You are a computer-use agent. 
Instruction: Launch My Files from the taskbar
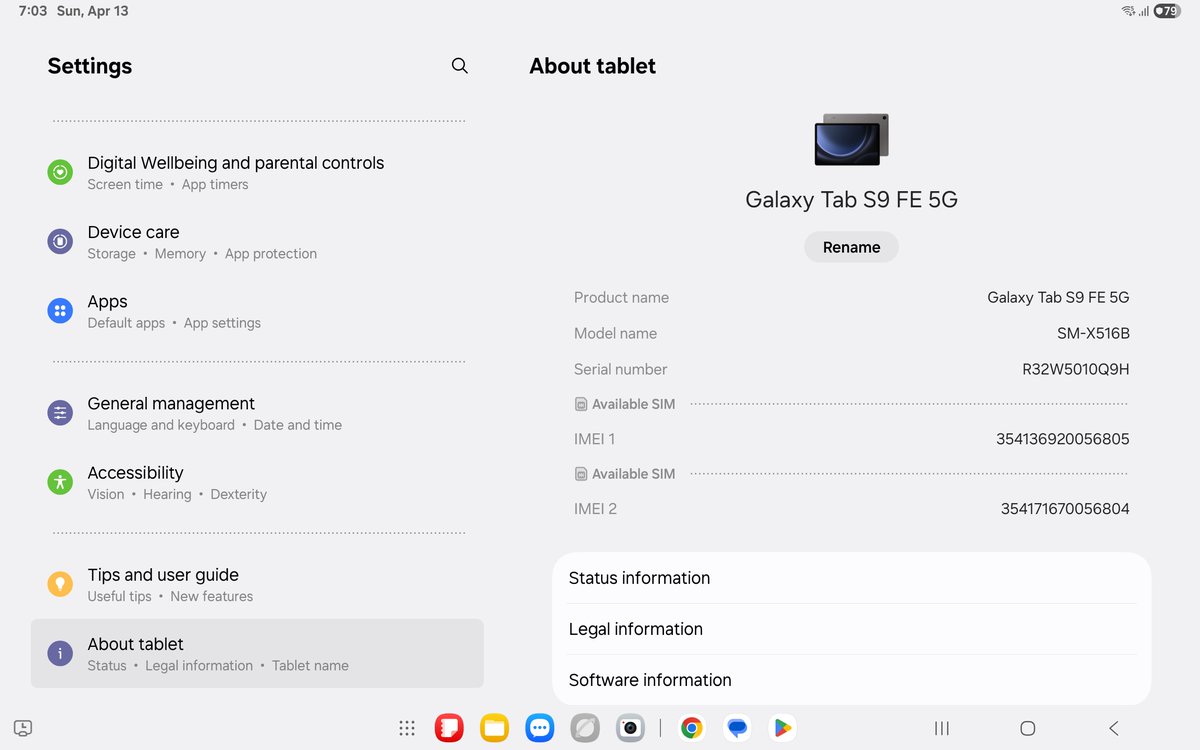point(495,728)
